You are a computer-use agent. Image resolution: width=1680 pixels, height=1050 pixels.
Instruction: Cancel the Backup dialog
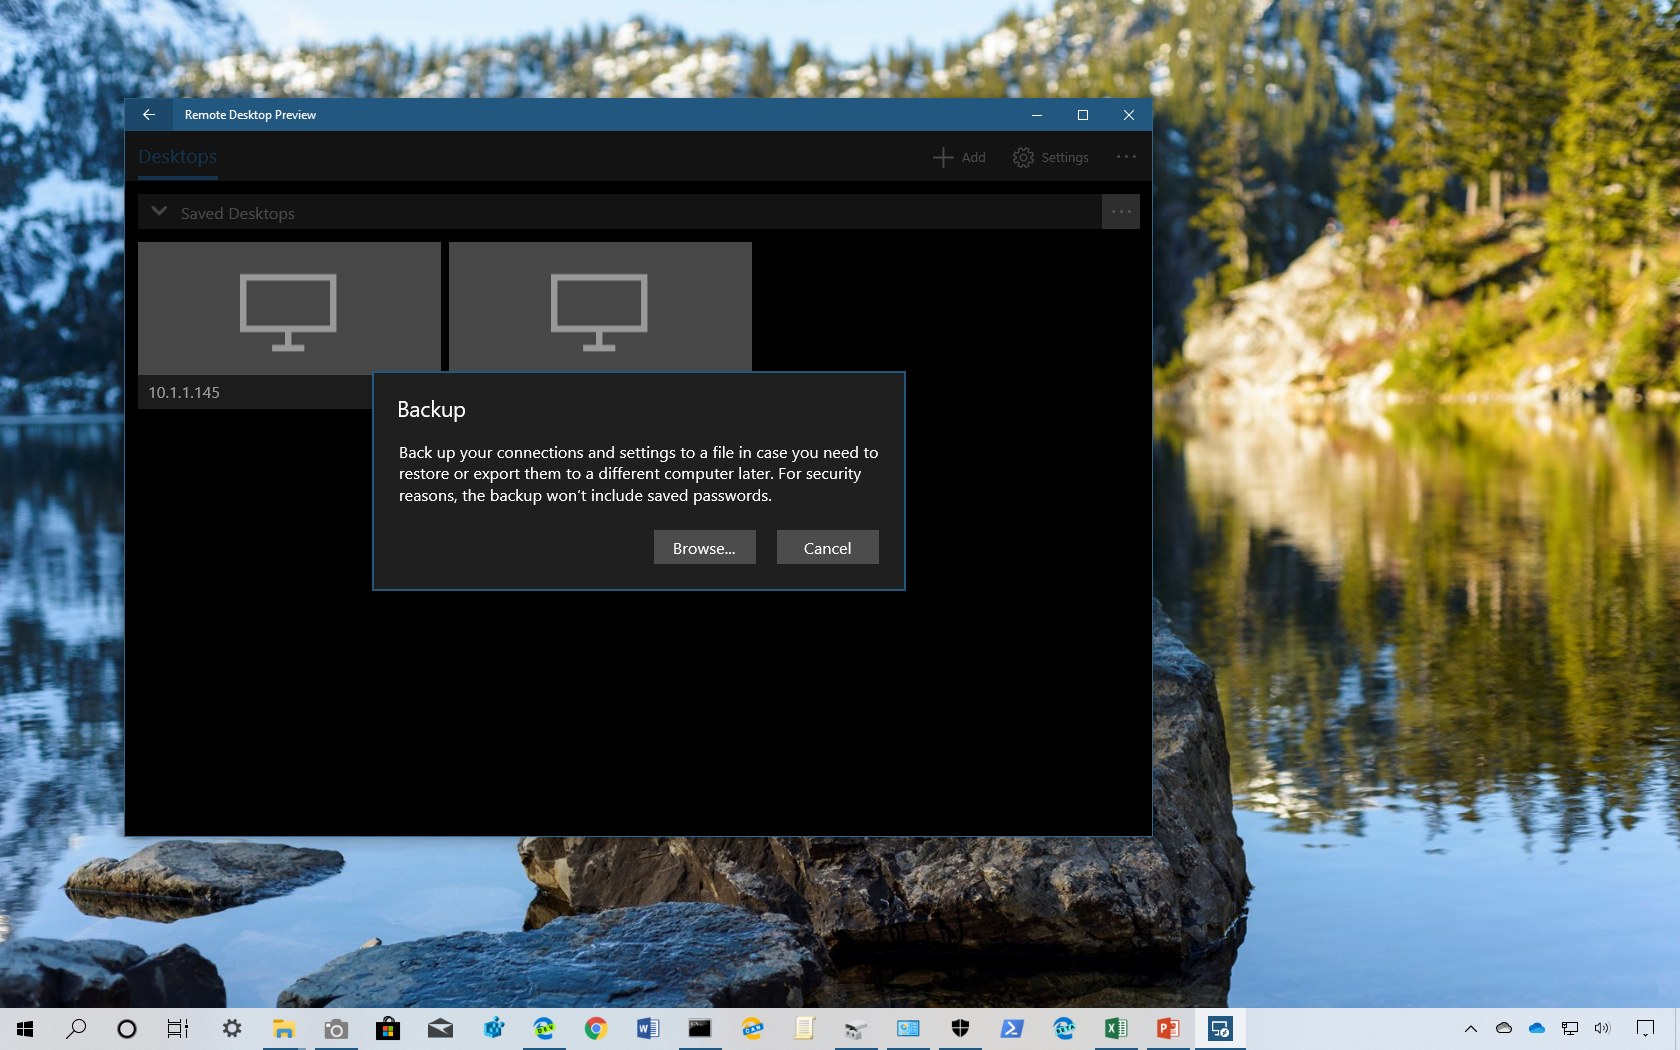pyautogui.click(x=827, y=548)
